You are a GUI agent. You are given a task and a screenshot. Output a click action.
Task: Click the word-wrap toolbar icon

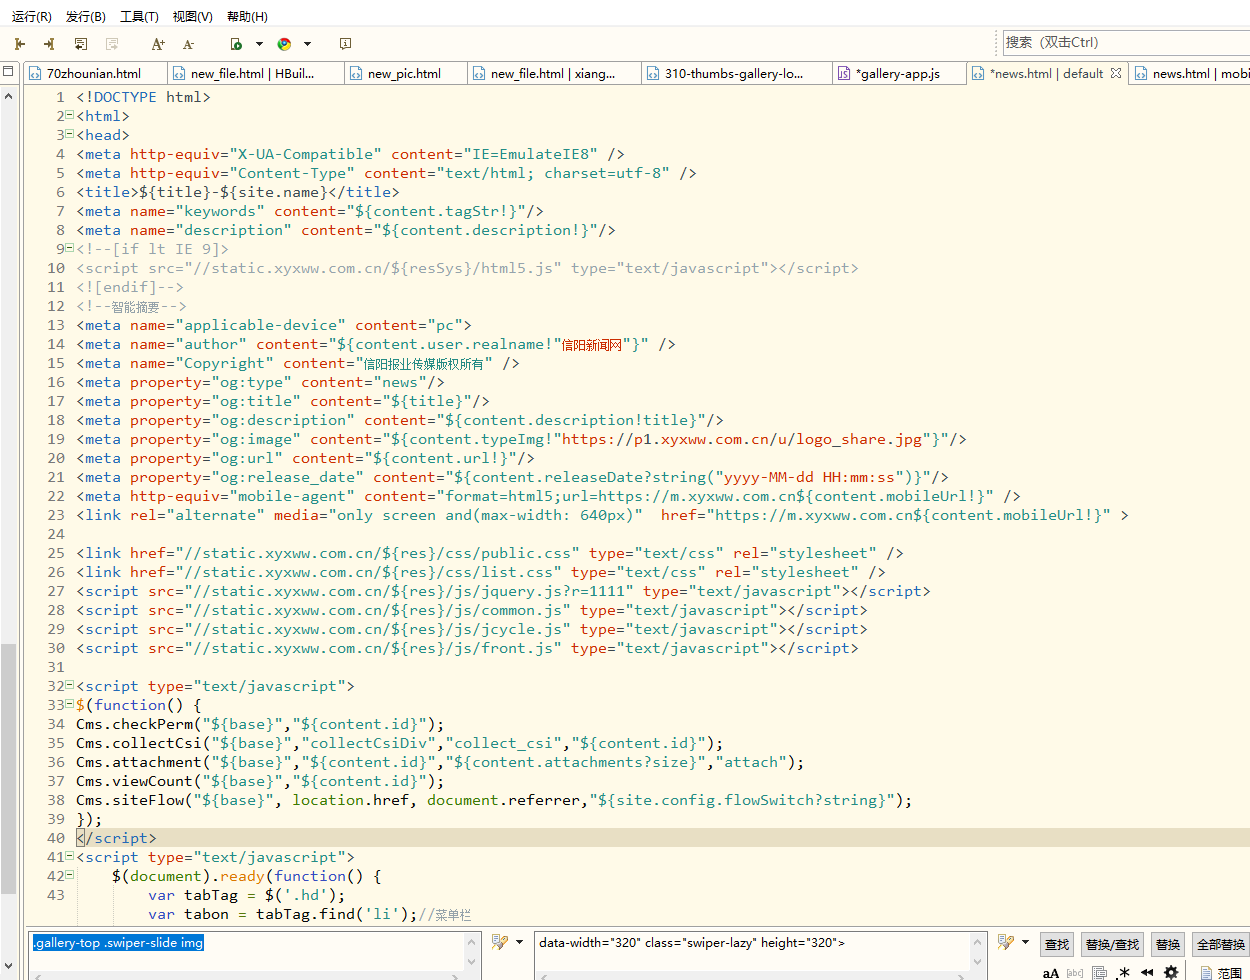click(81, 44)
